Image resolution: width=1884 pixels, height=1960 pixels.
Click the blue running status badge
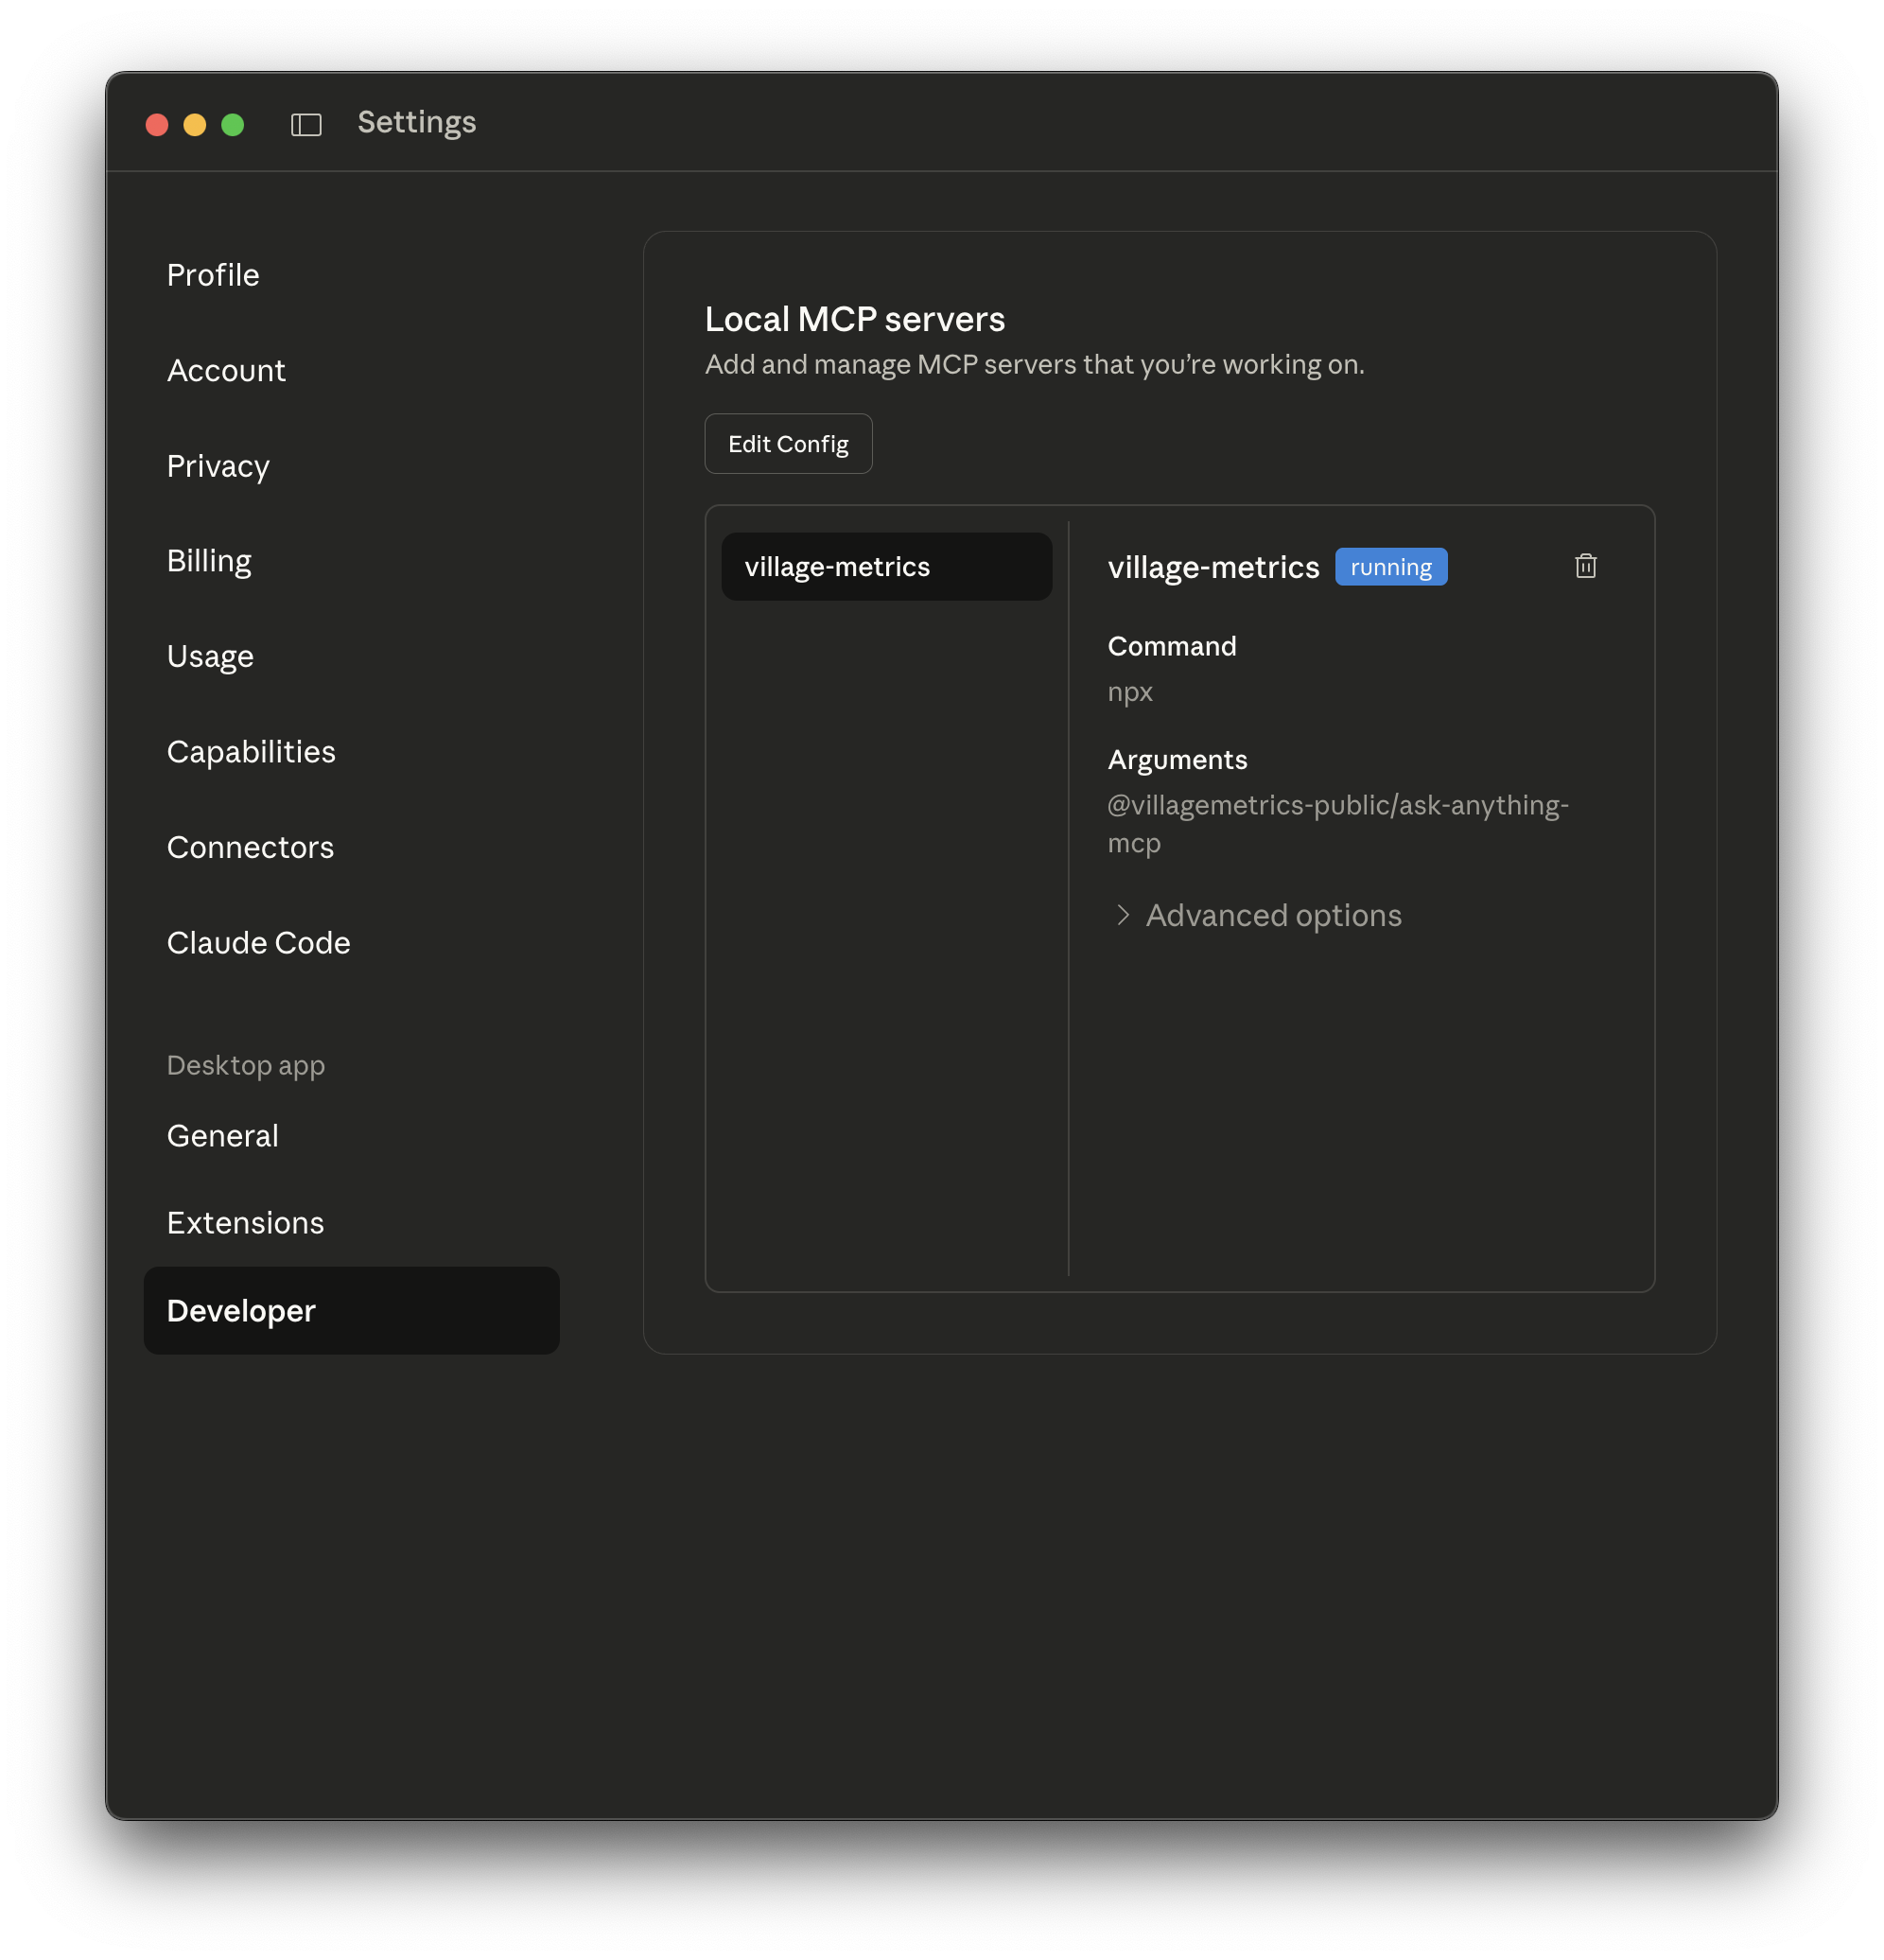point(1391,566)
